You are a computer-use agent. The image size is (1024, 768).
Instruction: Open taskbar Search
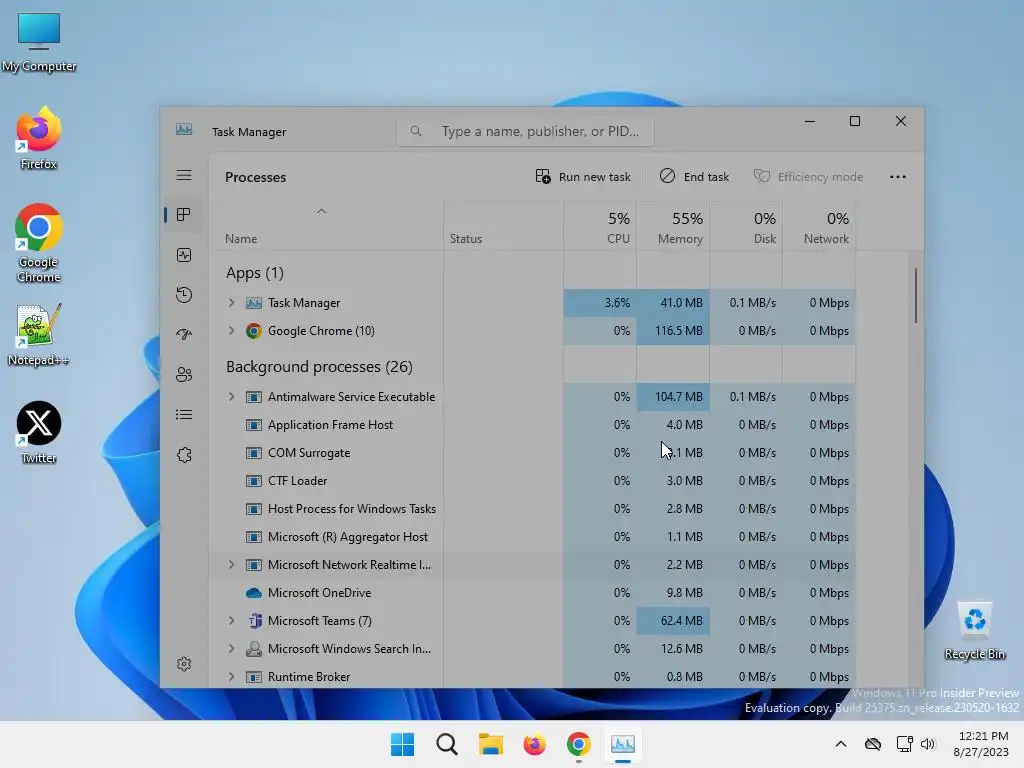(447, 744)
